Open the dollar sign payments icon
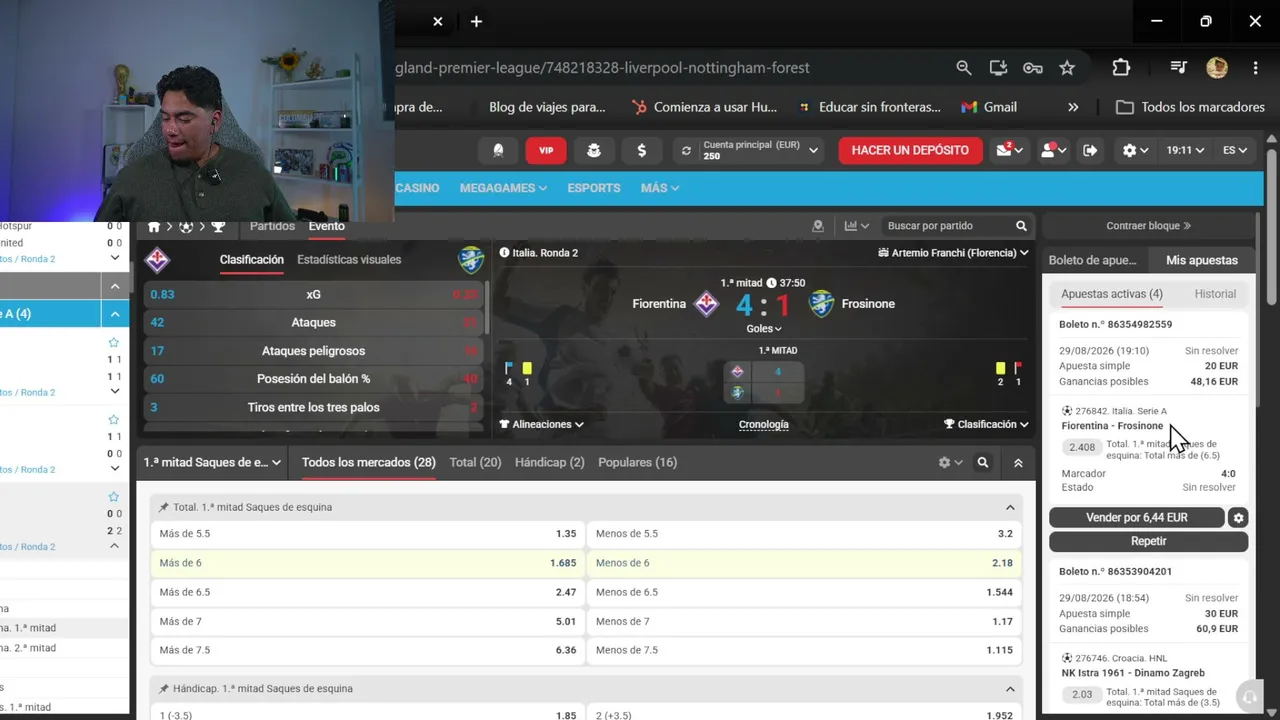The width and height of the screenshot is (1280, 720). [x=641, y=150]
